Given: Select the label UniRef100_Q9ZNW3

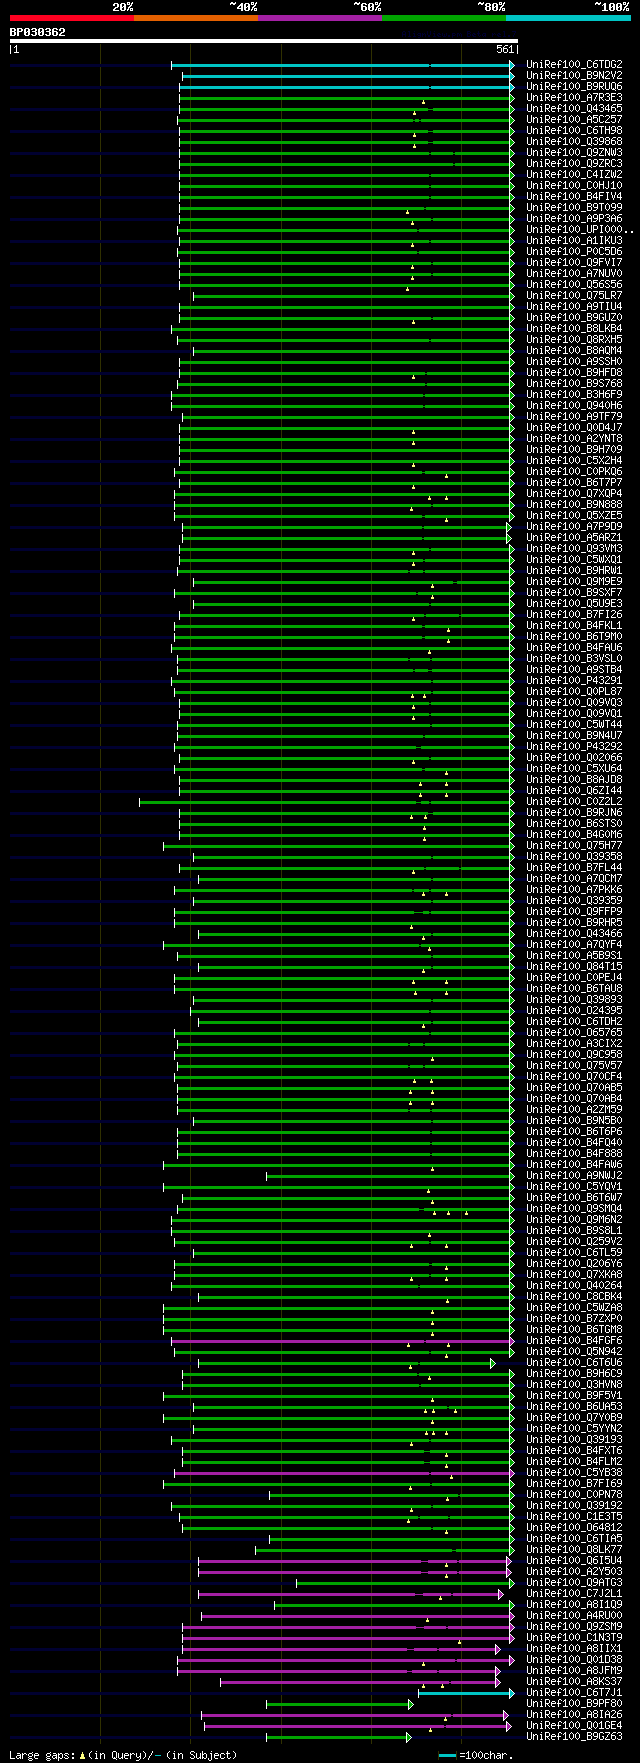Looking at the screenshot, I should coord(574,152).
